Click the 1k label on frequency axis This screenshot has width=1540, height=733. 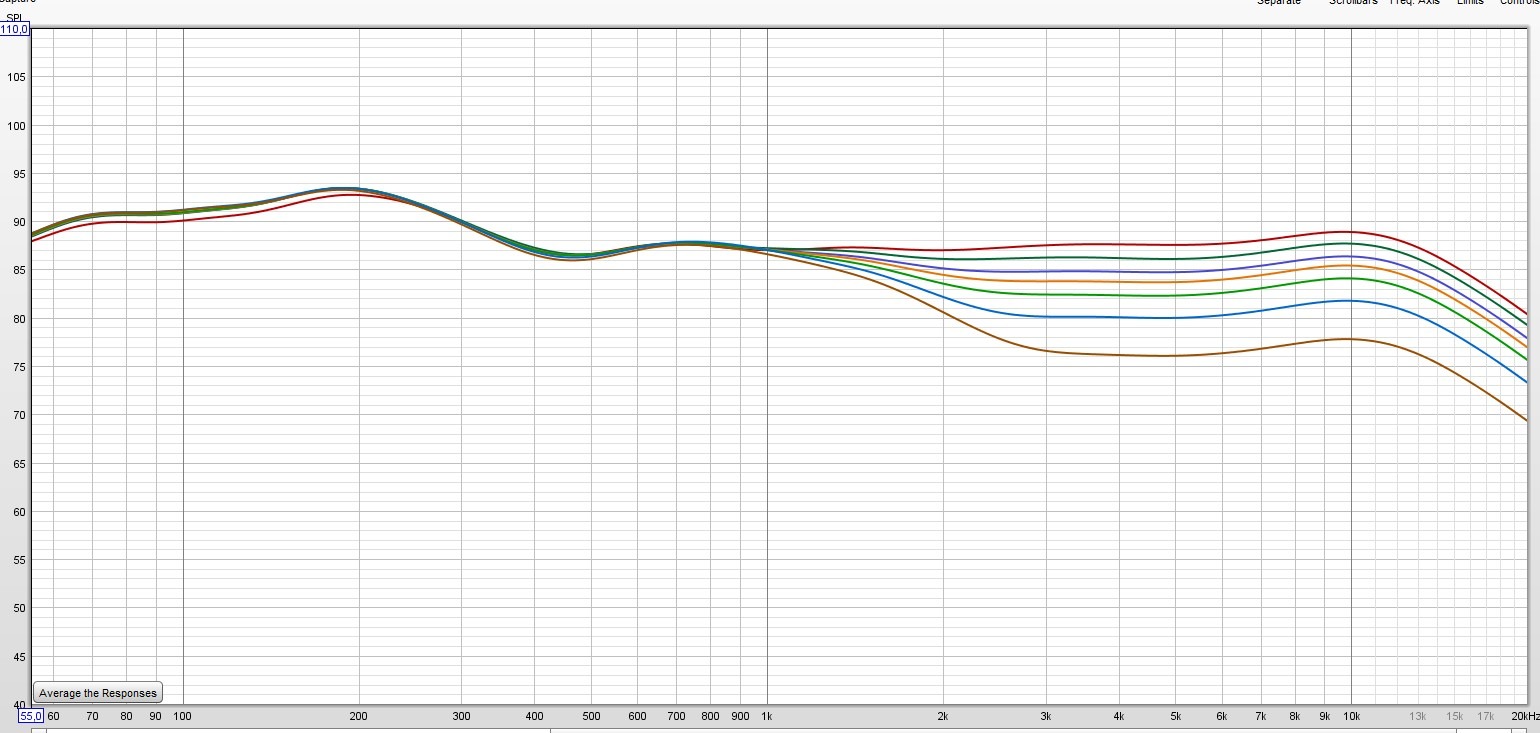tap(767, 716)
